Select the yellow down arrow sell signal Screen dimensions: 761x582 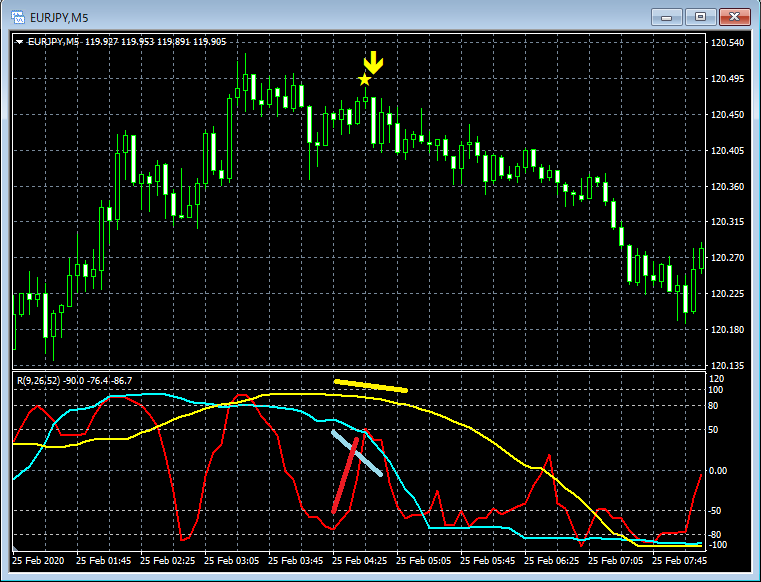click(x=373, y=63)
